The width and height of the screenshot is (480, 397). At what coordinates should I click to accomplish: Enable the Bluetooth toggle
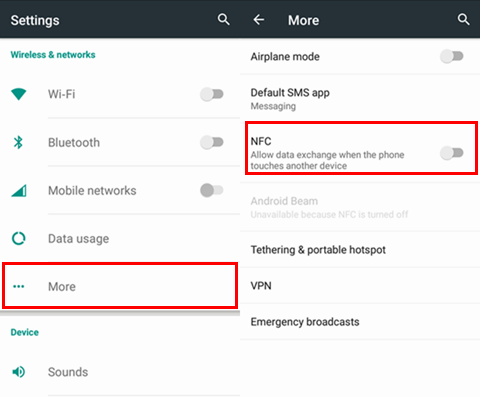tap(212, 142)
